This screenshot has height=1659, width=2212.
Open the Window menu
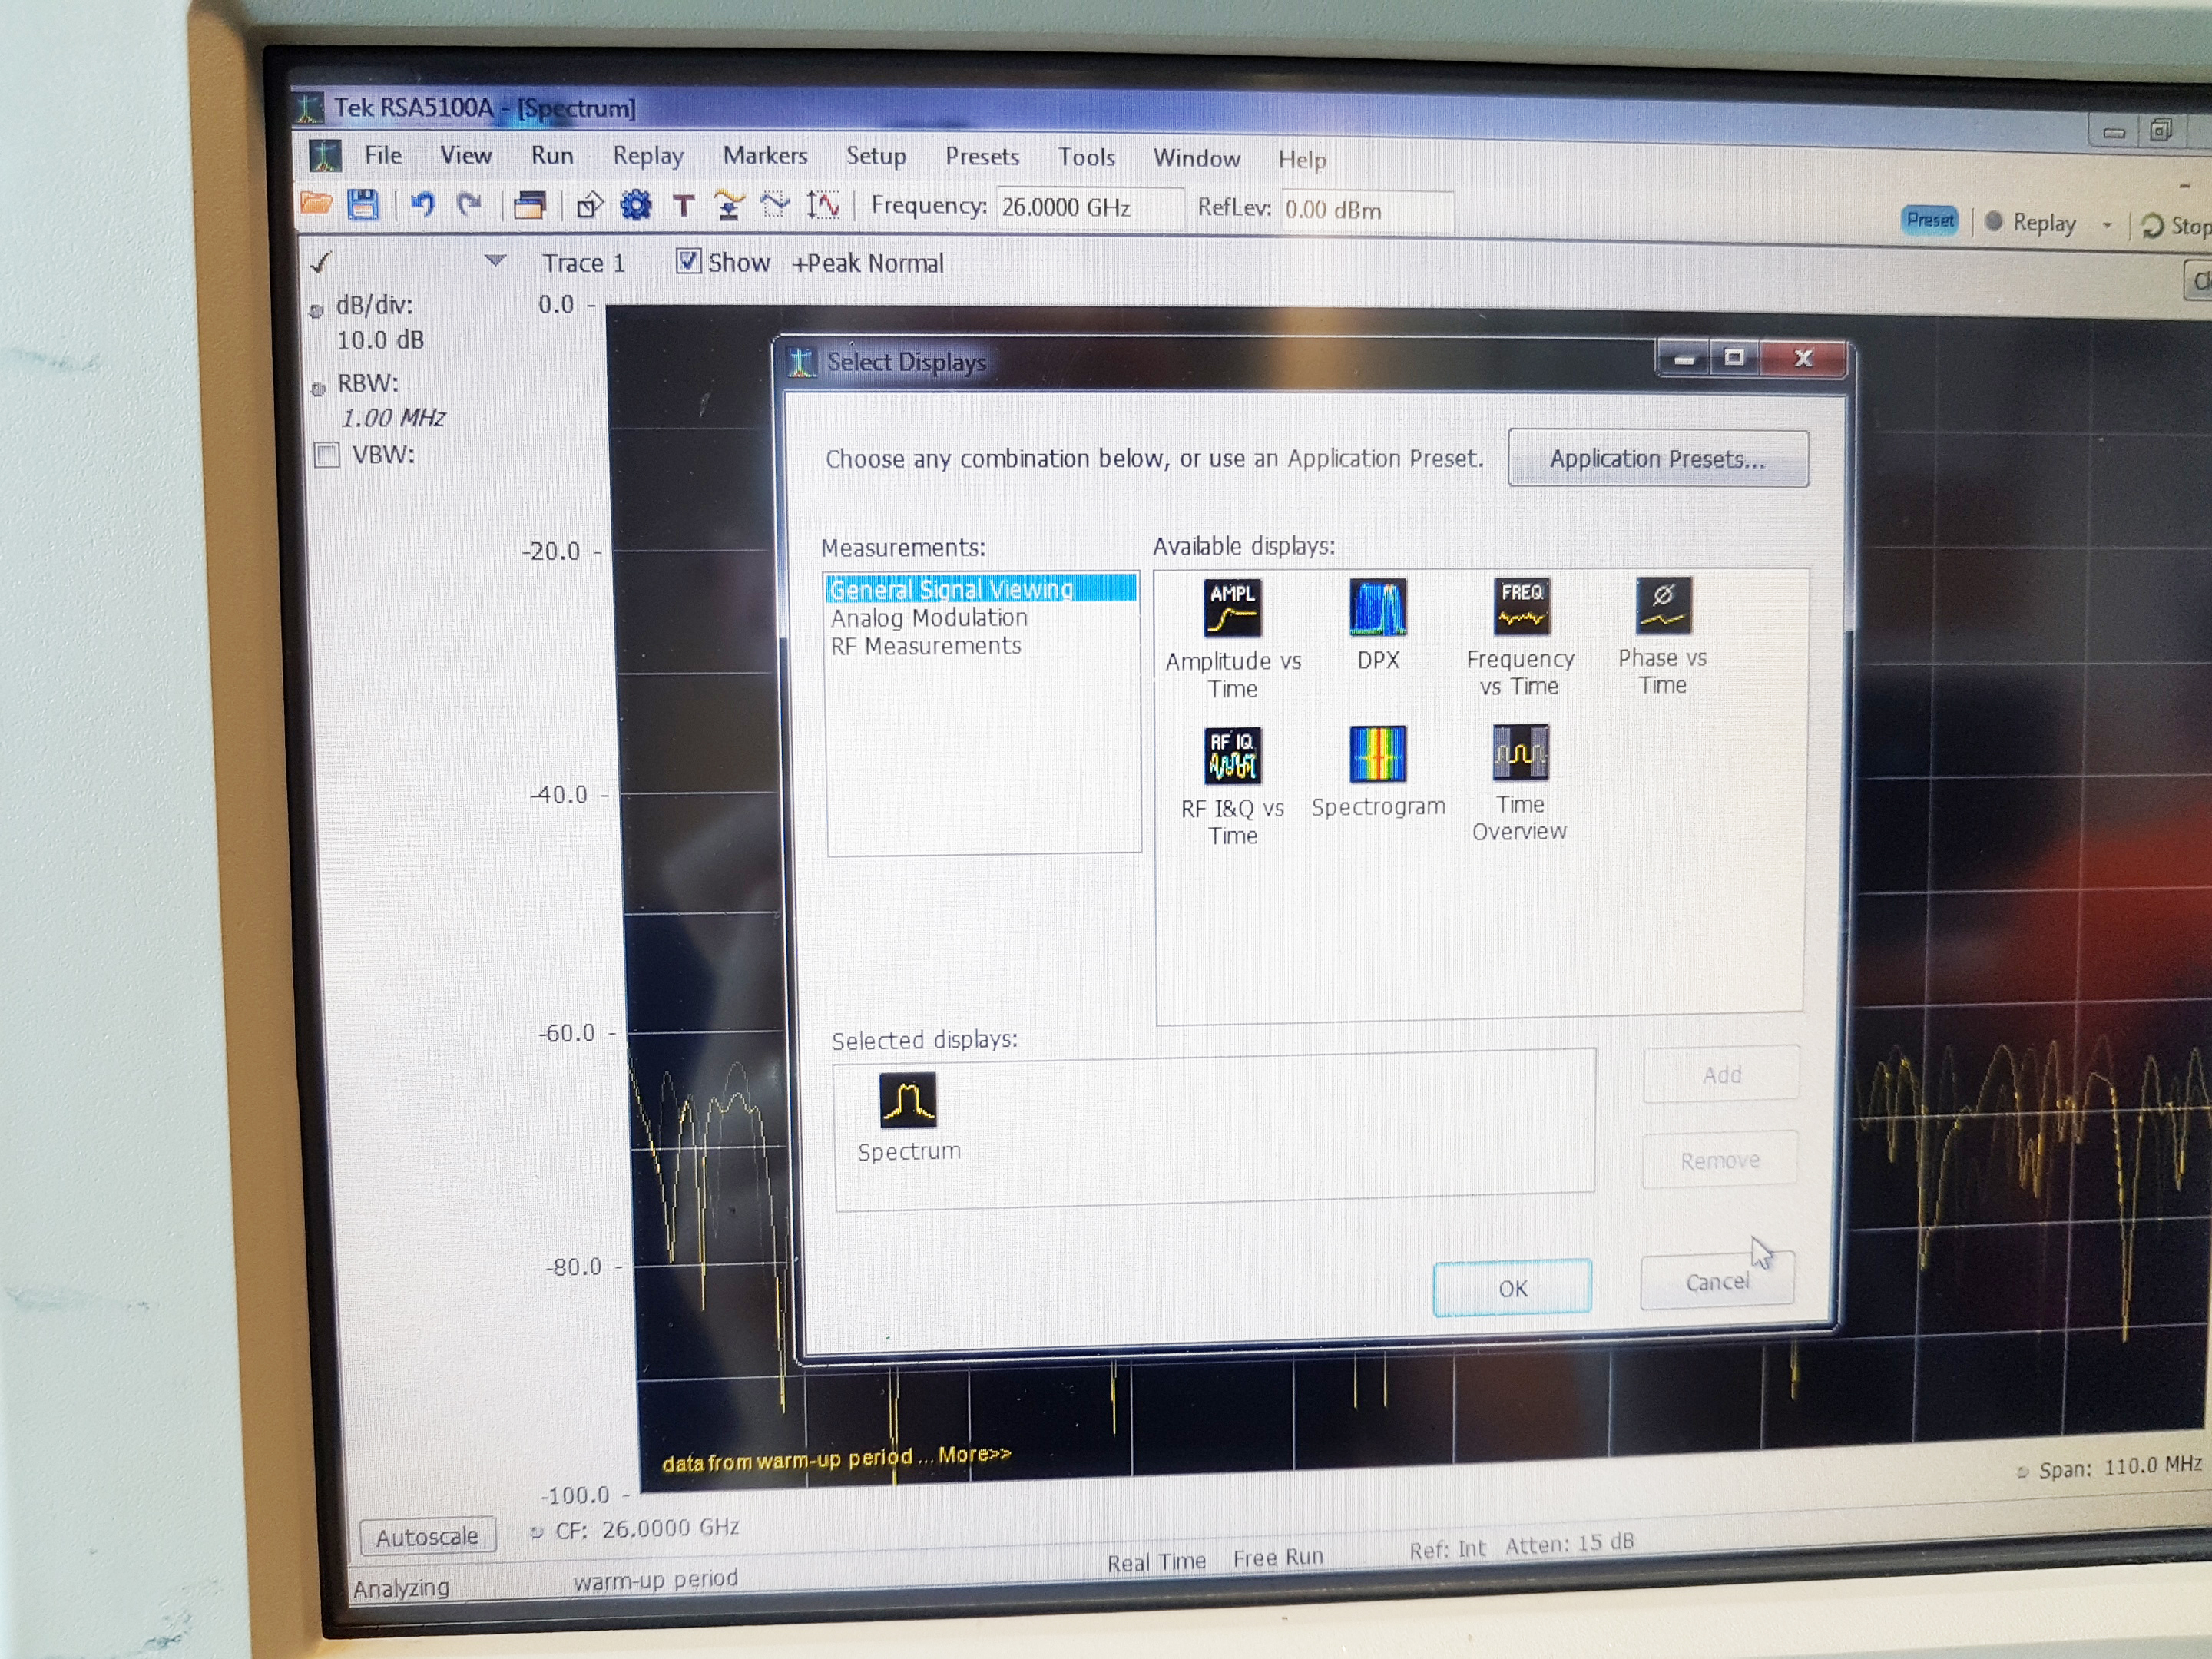click(1196, 158)
